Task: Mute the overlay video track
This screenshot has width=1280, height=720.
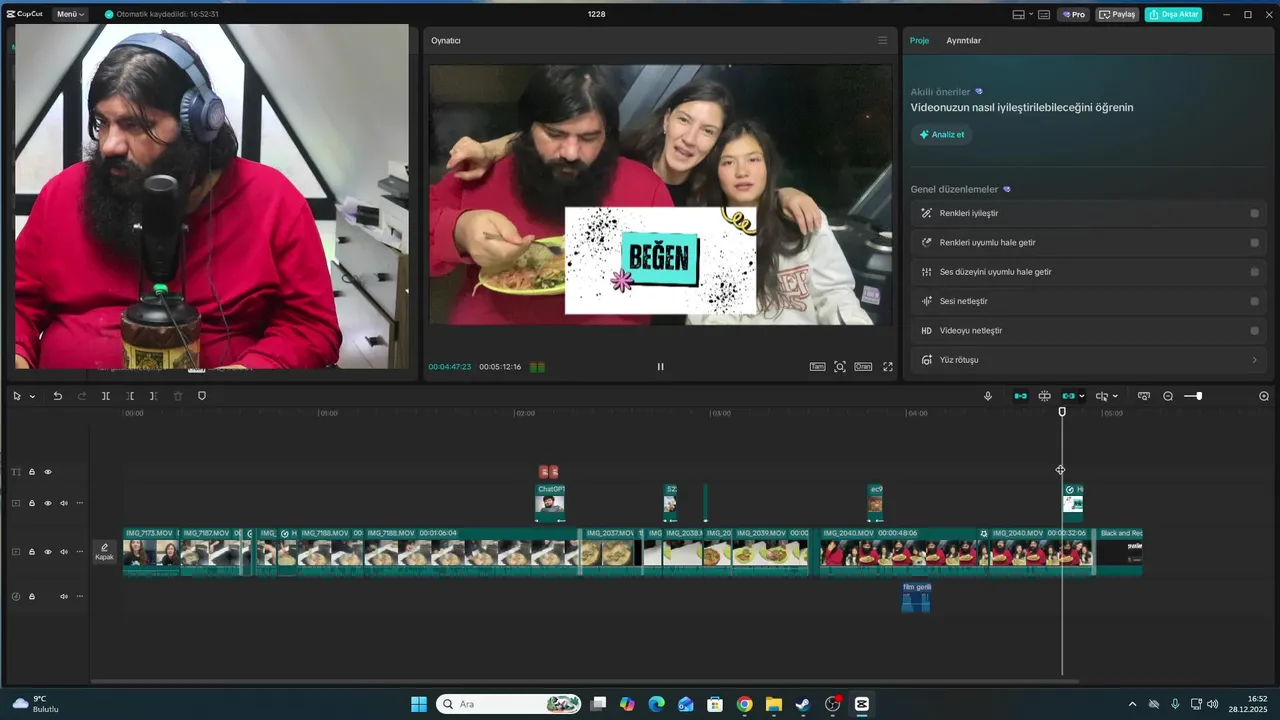Action: pyautogui.click(x=64, y=503)
